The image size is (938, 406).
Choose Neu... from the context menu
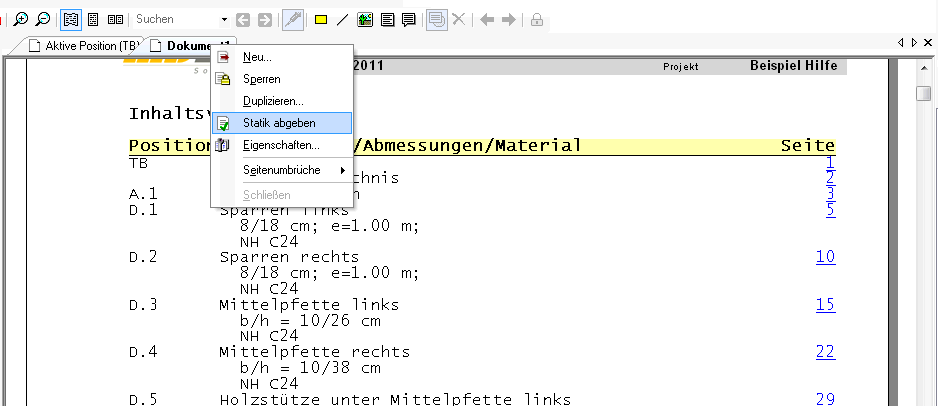pos(281,57)
